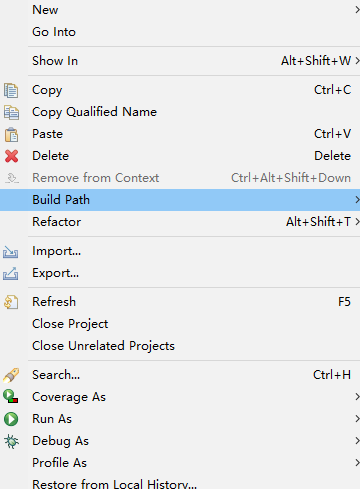Click the Refresh icon

click(x=11, y=302)
